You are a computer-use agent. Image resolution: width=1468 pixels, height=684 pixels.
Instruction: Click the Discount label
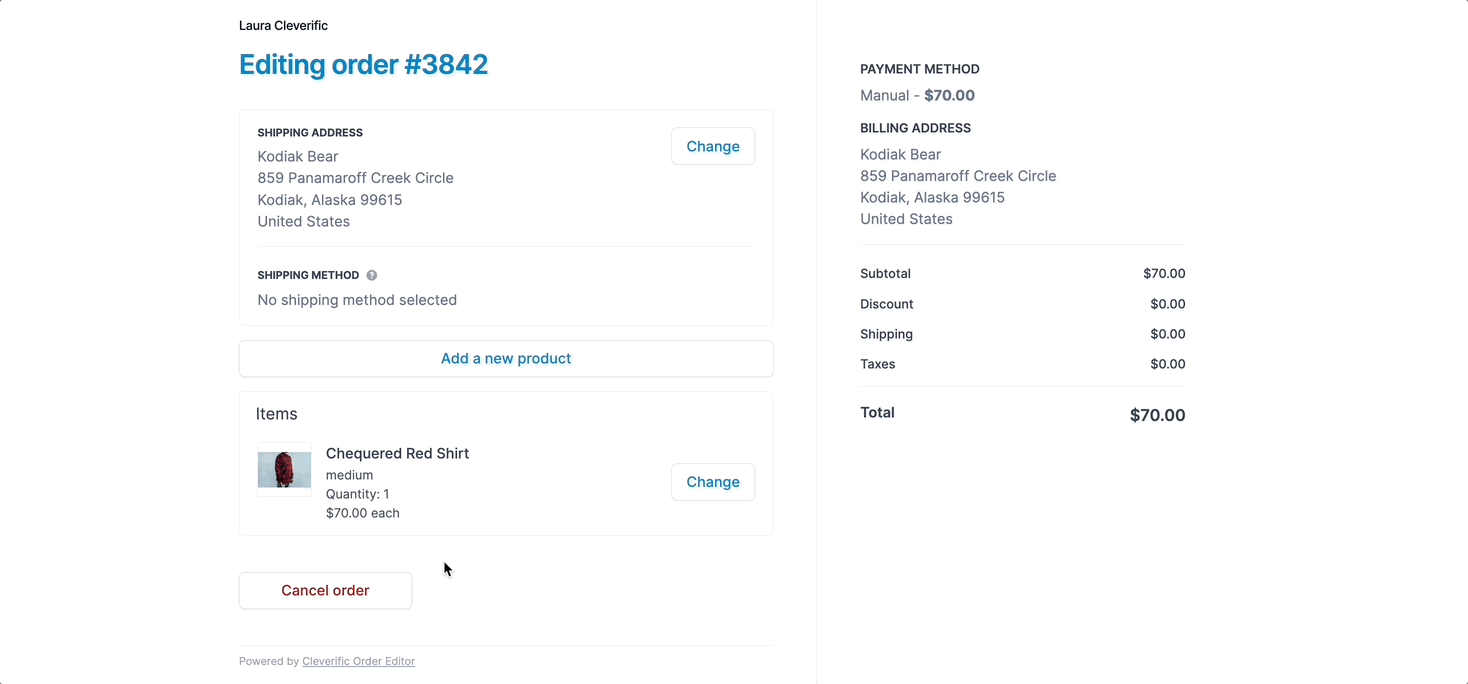[886, 304]
